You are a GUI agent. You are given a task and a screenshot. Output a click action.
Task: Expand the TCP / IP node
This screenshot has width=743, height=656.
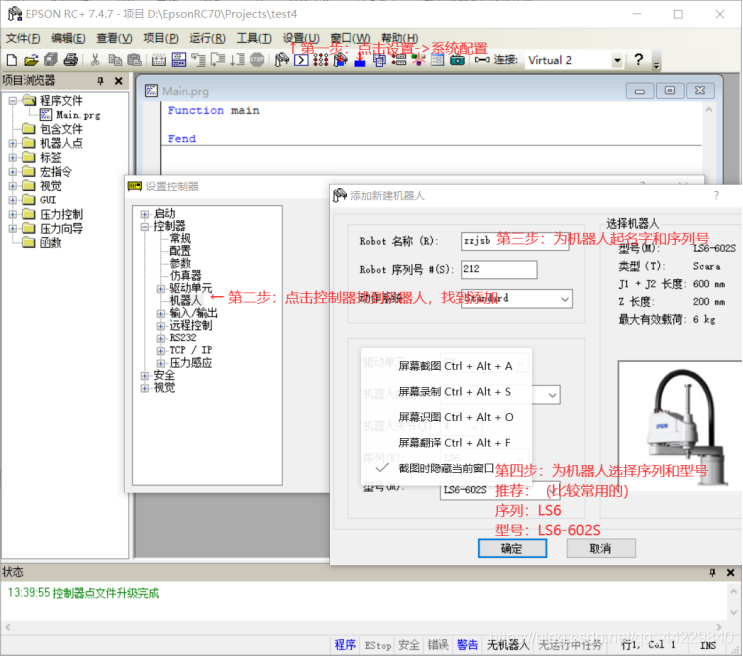pos(161,350)
